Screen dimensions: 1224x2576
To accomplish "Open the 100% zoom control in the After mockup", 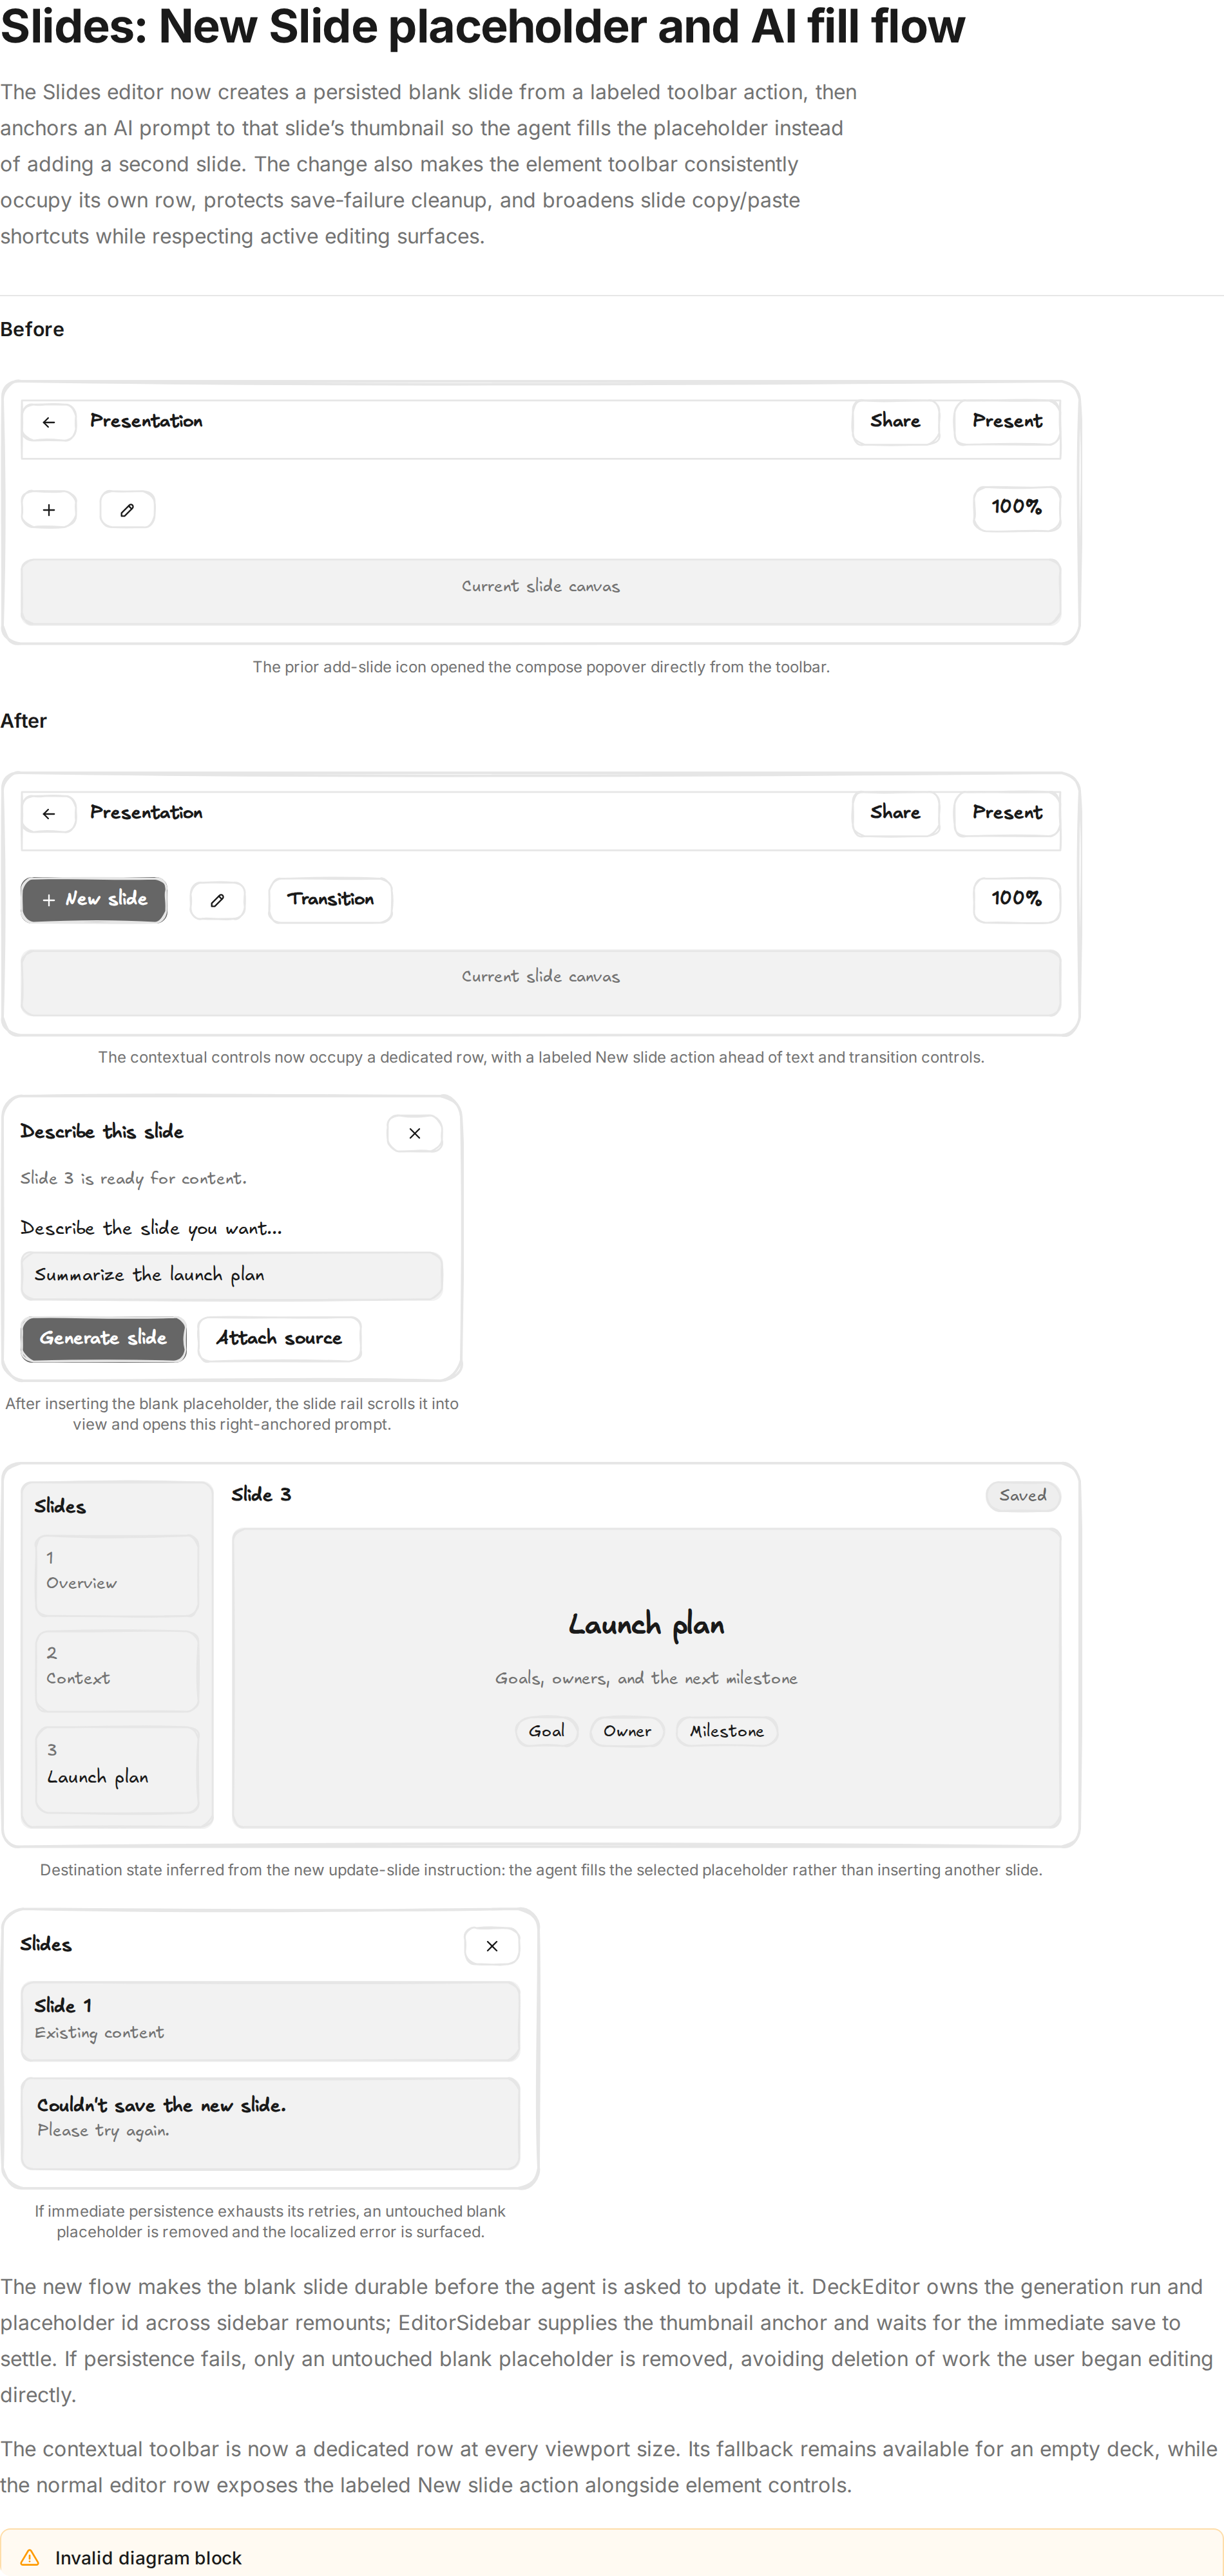I will coord(1016,899).
